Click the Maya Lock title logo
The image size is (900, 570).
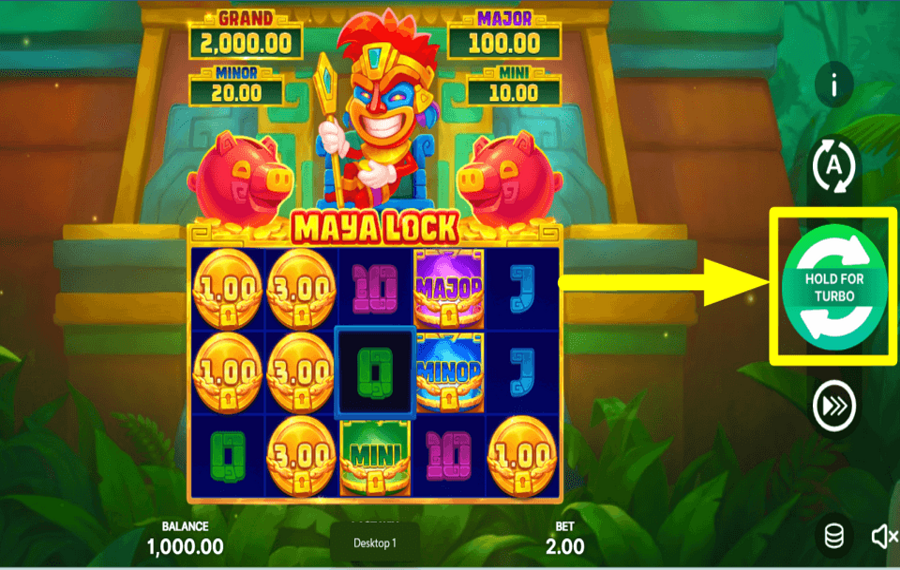tap(375, 228)
